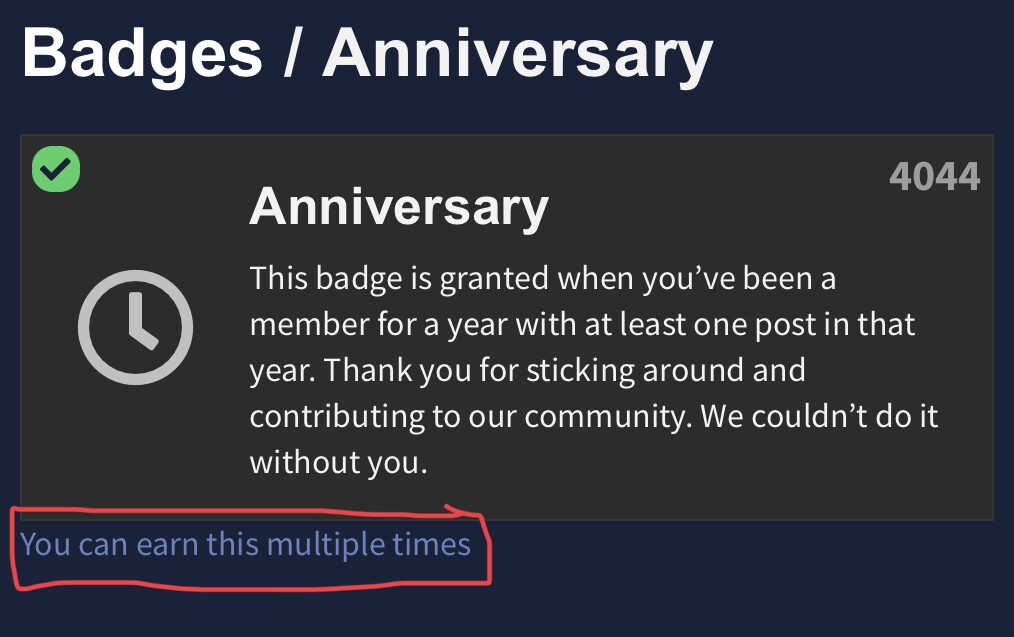Click the phrase "We couldn't do it"

point(819,417)
